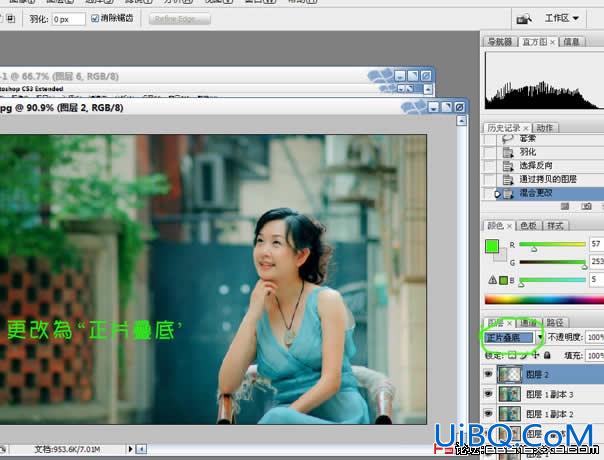Hide the 图层 1 副本 2 layer
Viewport: 604px width, 460px height.
point(488,413)
